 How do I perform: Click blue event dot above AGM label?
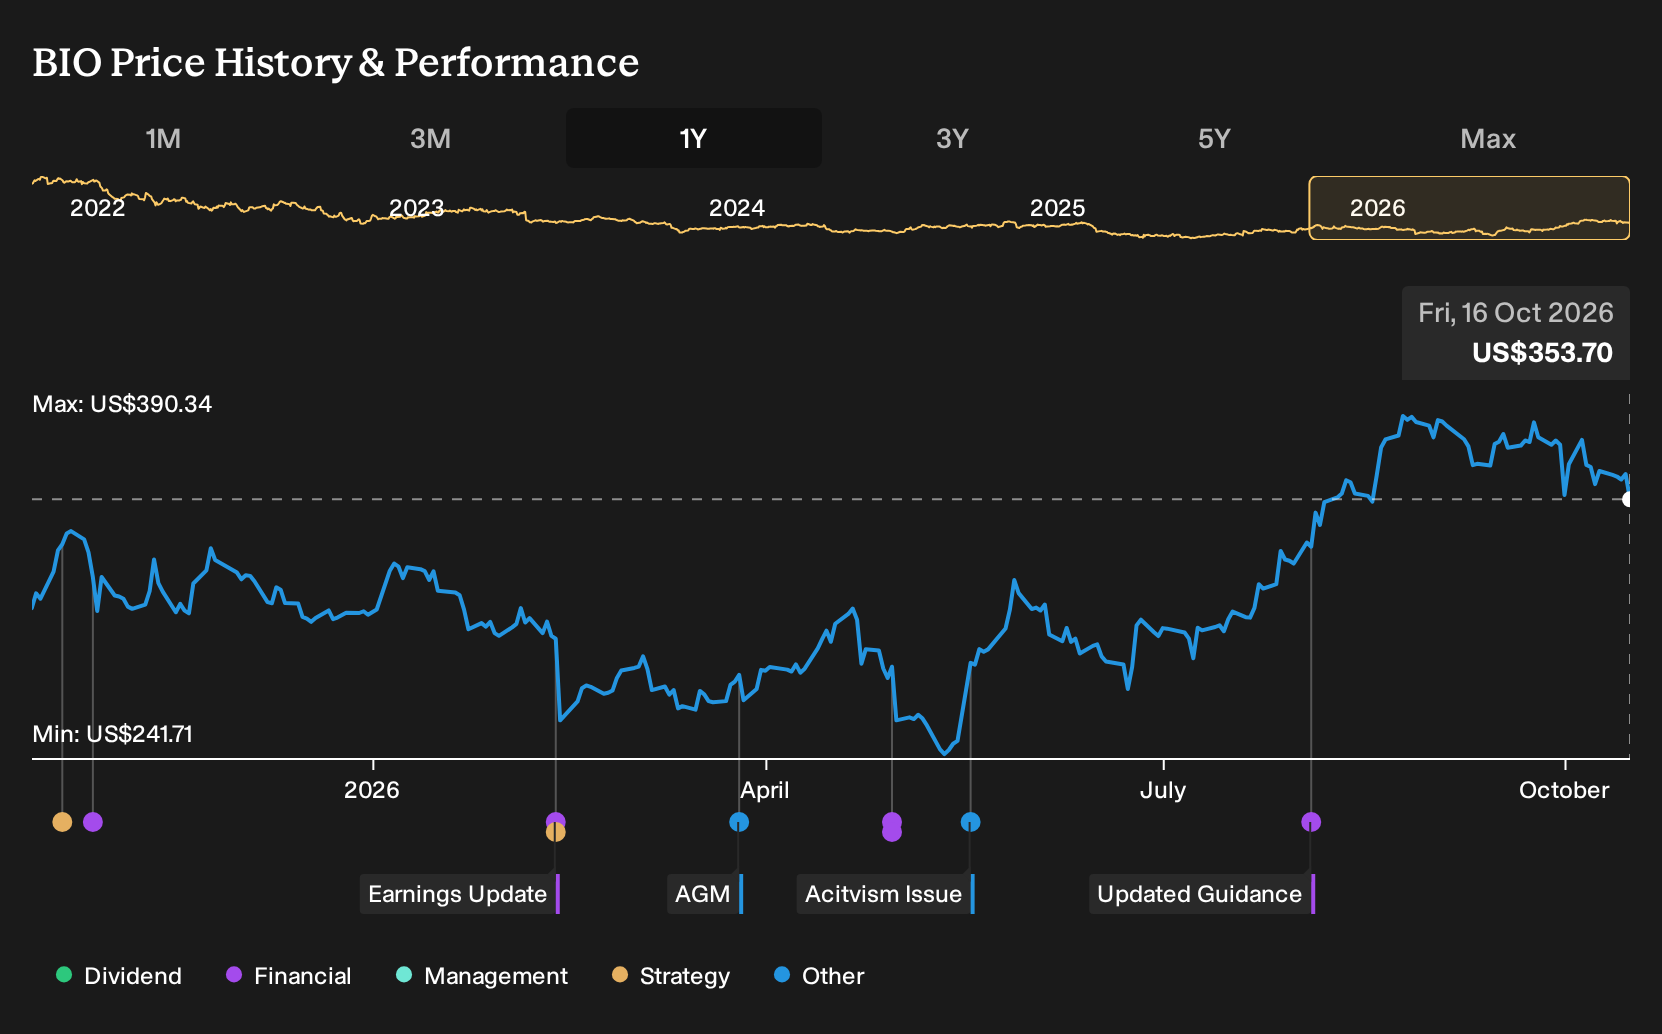pyautogui.click(x=739, y=822)
